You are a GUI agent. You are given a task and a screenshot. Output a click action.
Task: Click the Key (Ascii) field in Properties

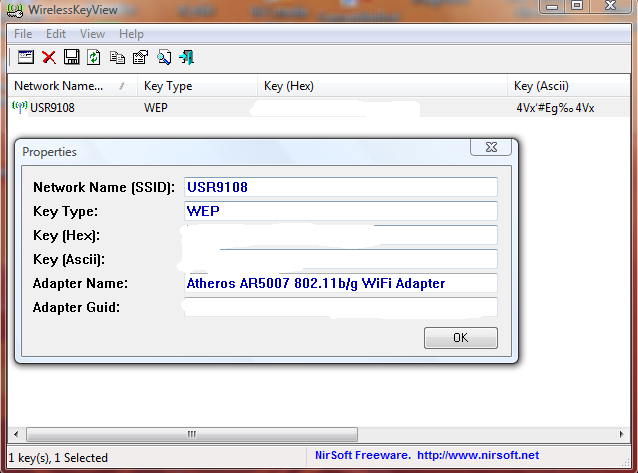[x=341, y=259]
